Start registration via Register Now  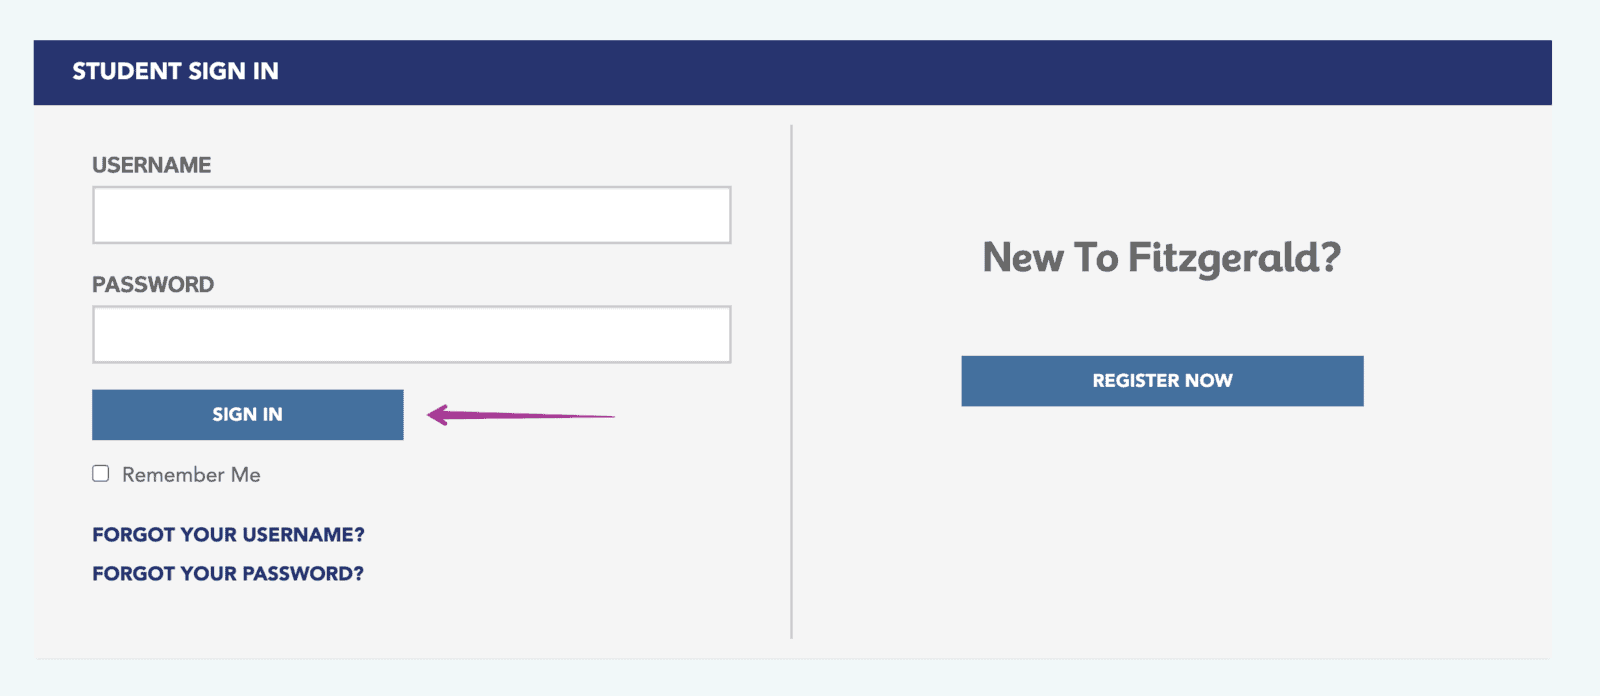1162,380
